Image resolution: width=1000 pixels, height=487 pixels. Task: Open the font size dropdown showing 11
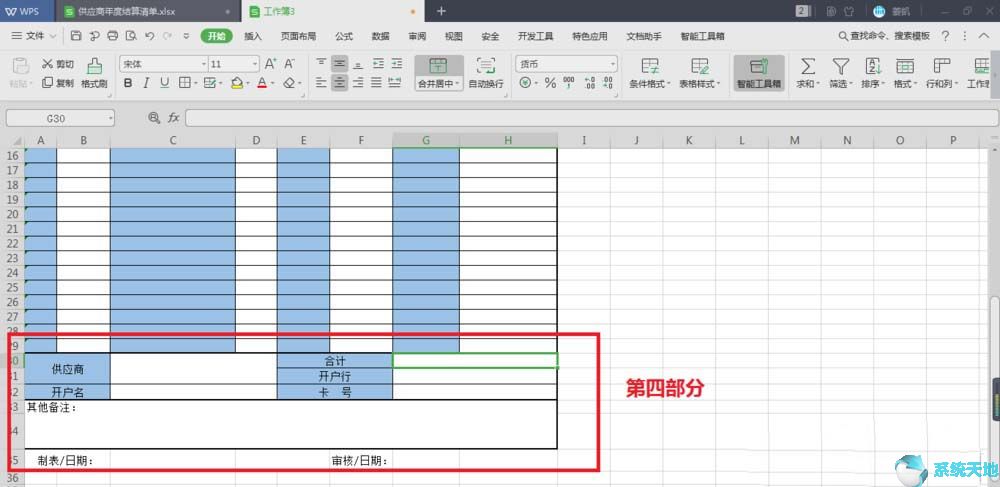pos(255,64)
